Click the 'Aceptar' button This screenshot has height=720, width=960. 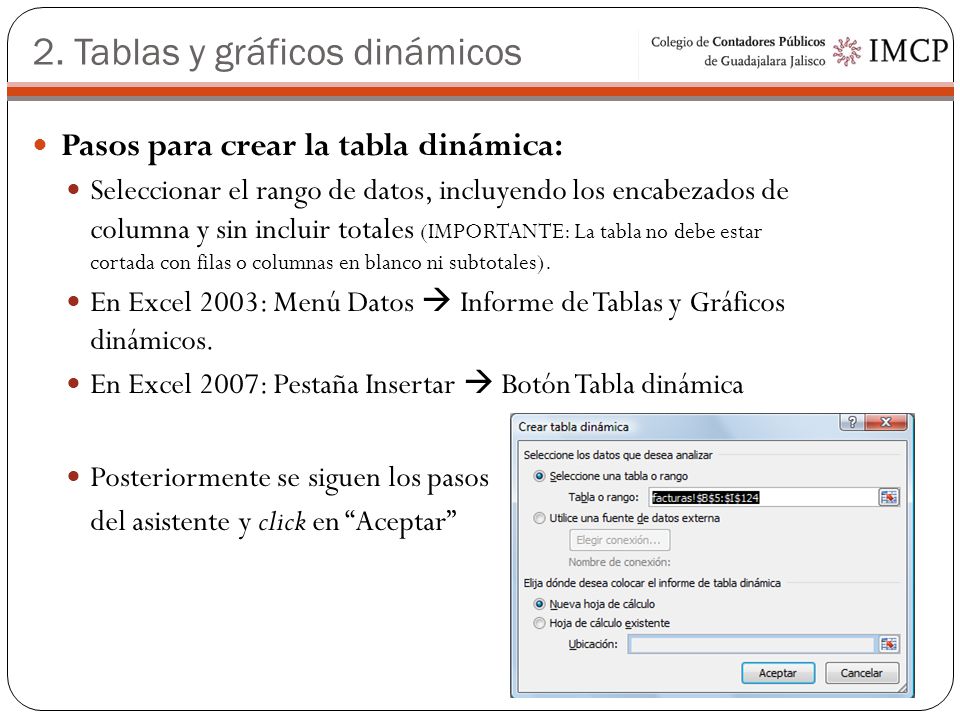(778, 673)
